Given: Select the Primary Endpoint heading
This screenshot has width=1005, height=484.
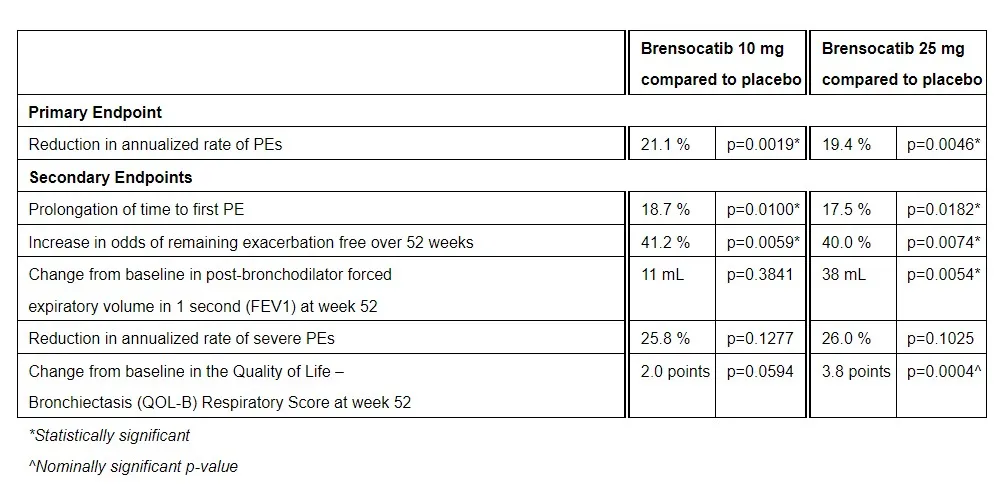Looking at the screenshot, I should coord(95,113).
